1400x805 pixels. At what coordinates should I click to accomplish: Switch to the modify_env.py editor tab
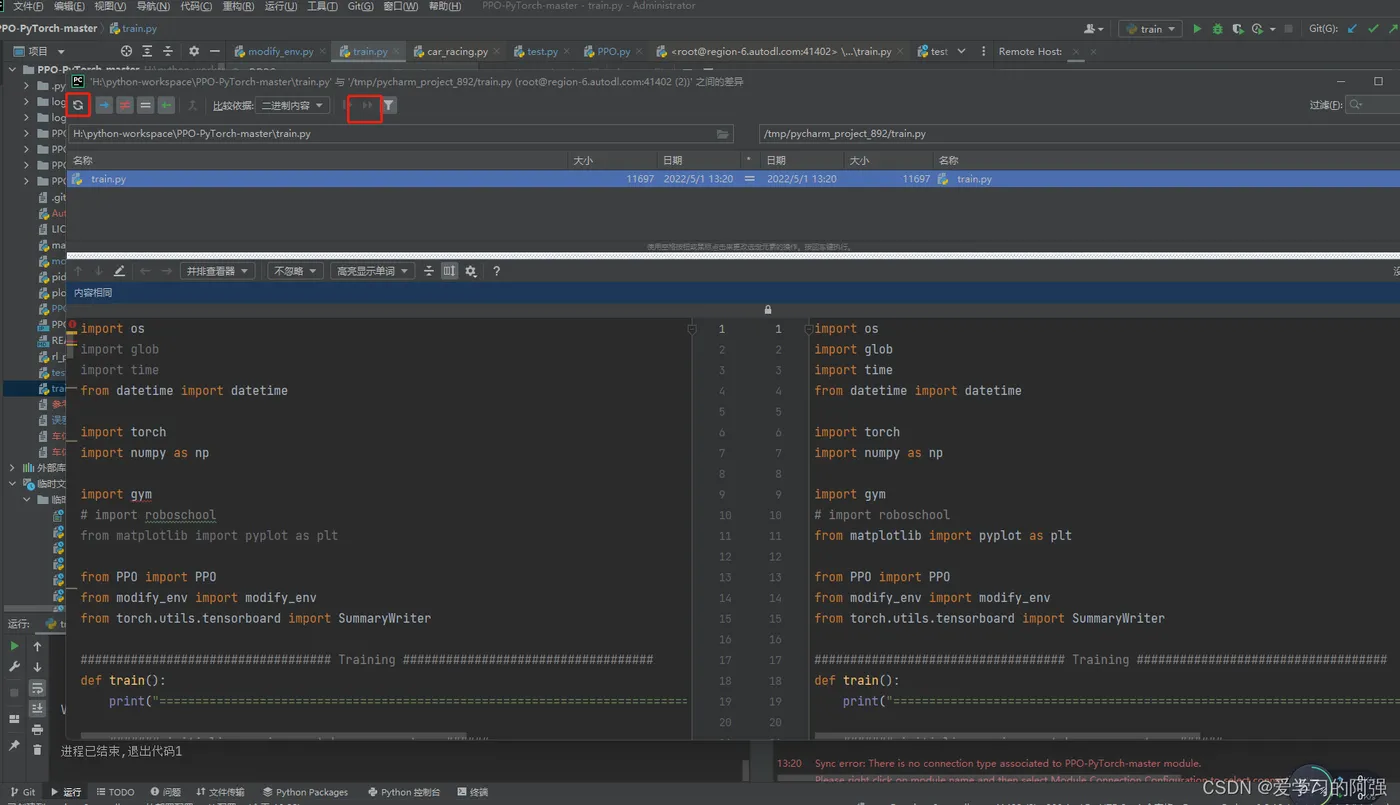coord(280,51)
